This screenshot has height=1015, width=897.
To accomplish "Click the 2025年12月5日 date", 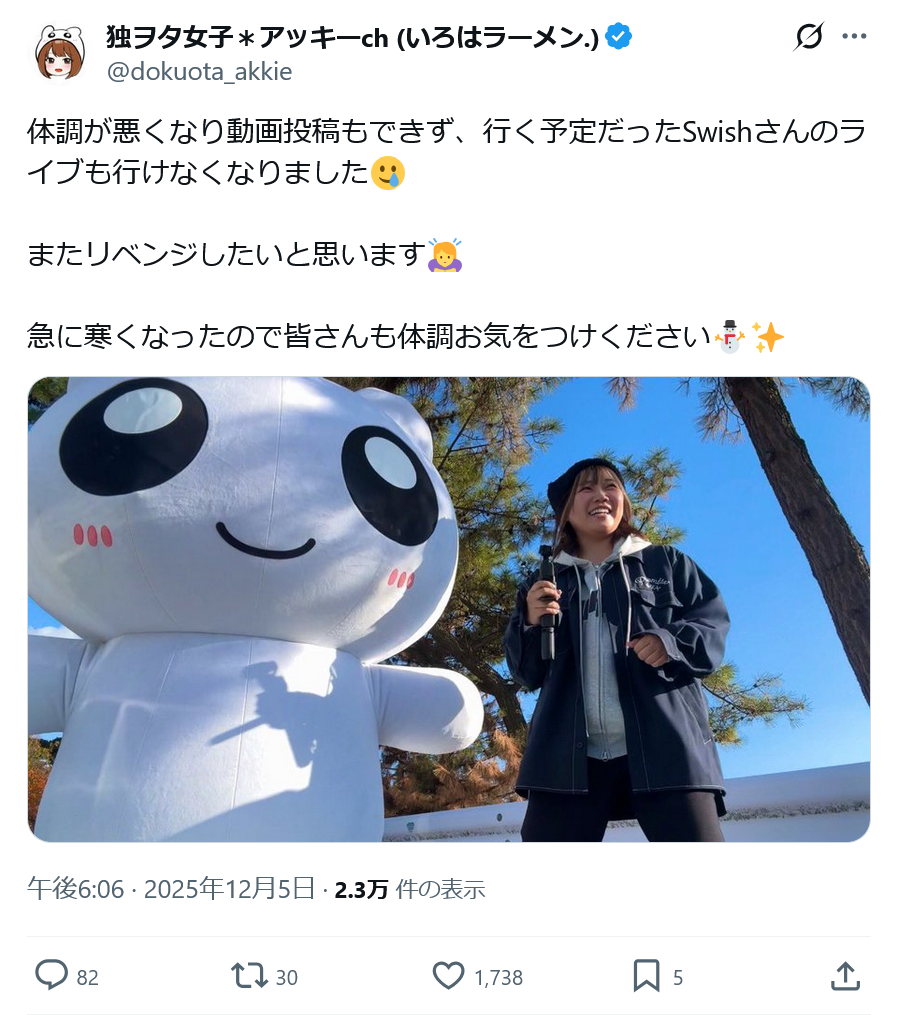I will [229, 889].
